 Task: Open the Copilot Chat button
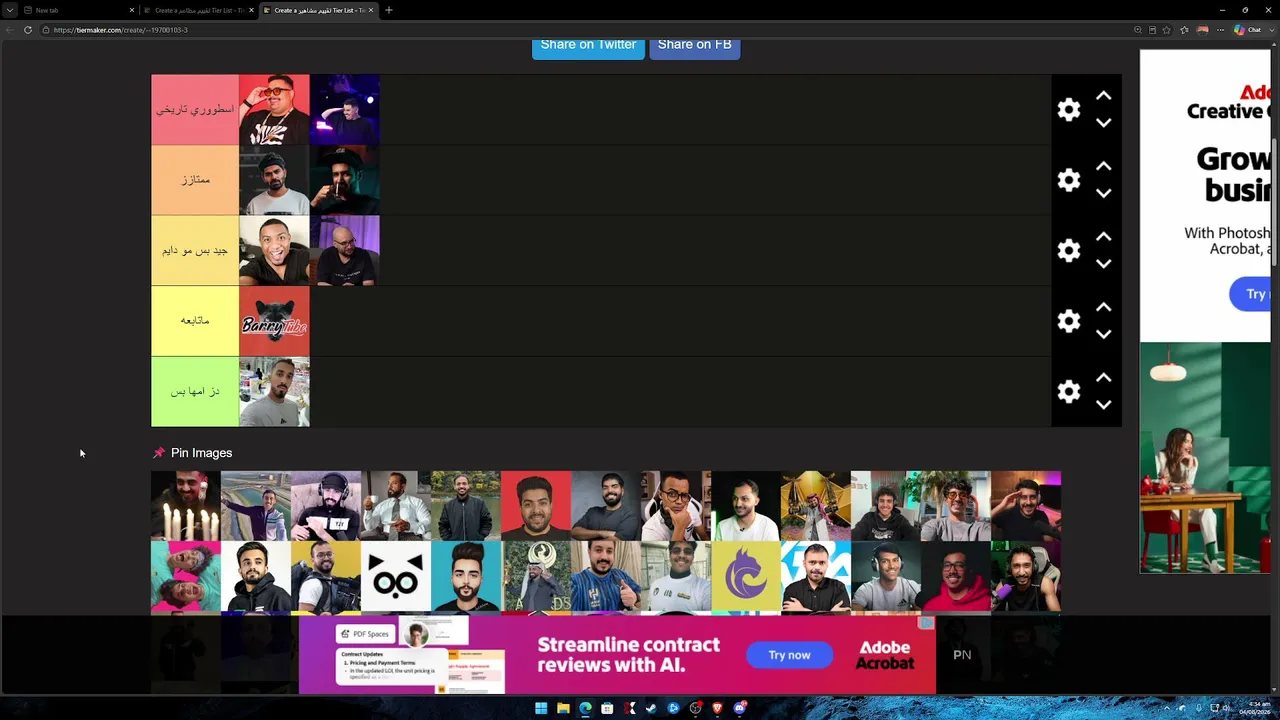[x=1248, y=30]
